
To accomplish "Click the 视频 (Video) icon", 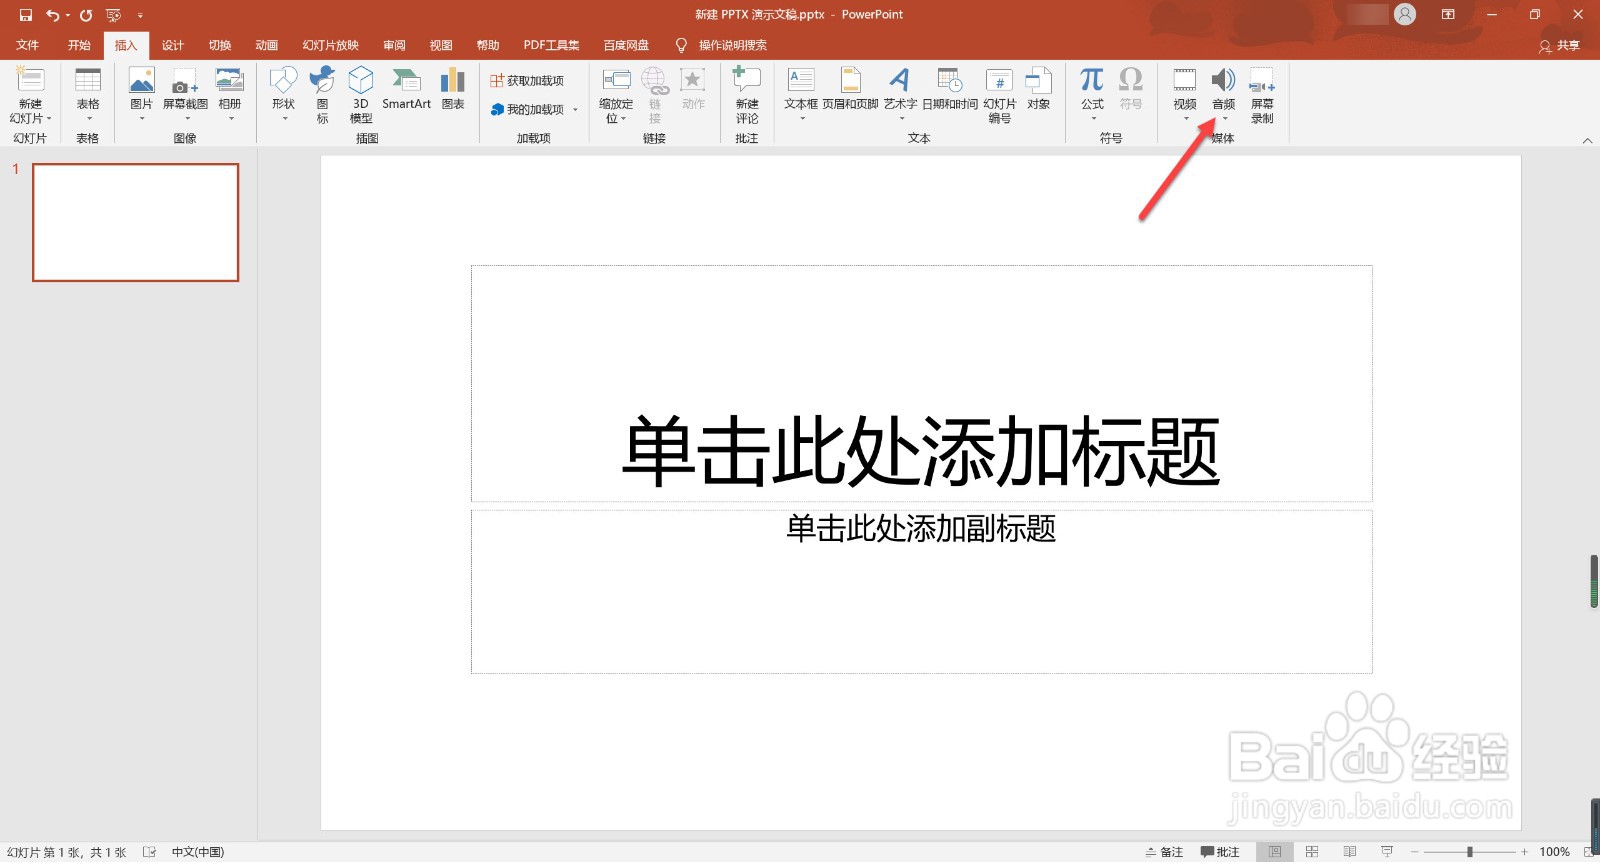I will (x=1185, y=80).
